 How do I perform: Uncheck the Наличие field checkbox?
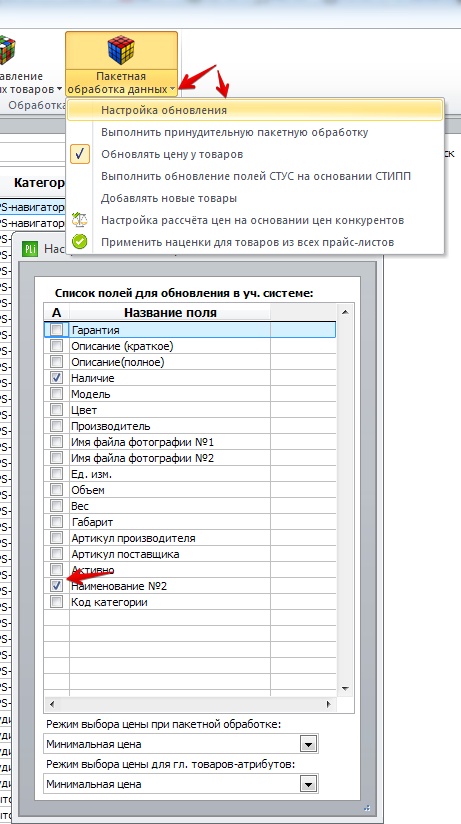click(57, 377)
